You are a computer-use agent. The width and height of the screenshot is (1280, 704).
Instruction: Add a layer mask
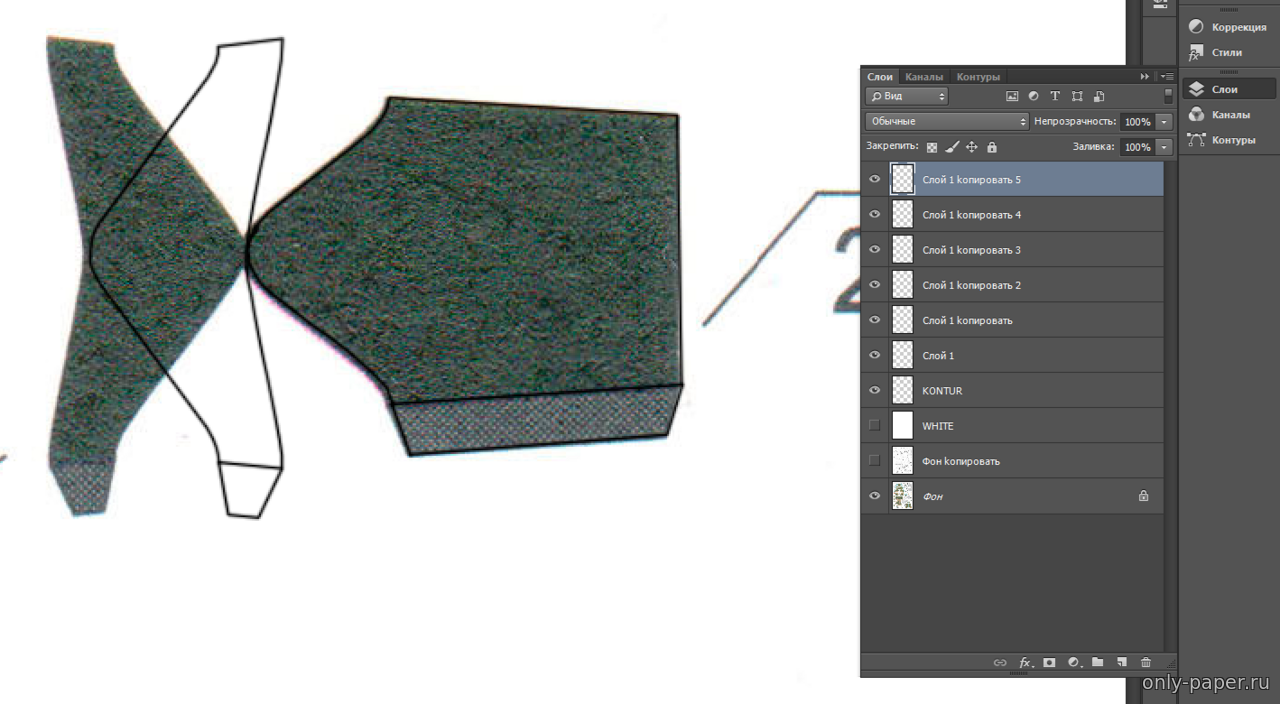(x=1049, y=662)
